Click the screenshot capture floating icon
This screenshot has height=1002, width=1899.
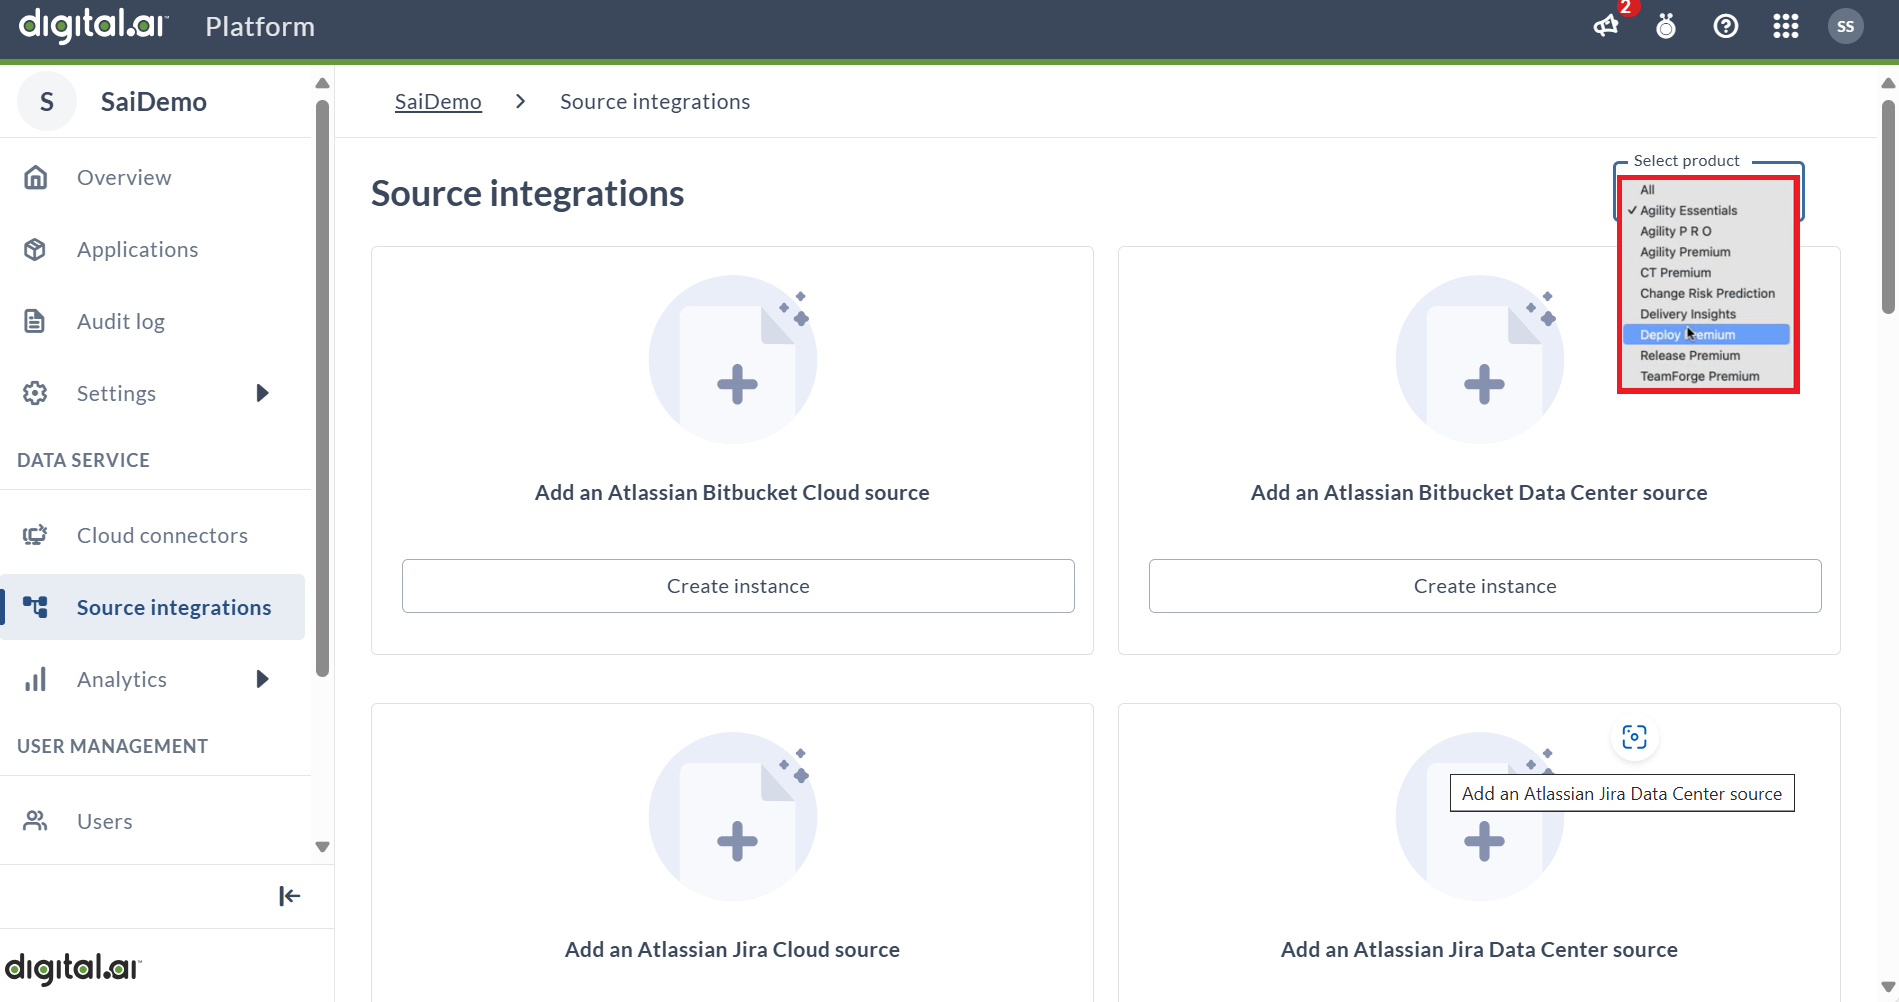[1635, 738]
